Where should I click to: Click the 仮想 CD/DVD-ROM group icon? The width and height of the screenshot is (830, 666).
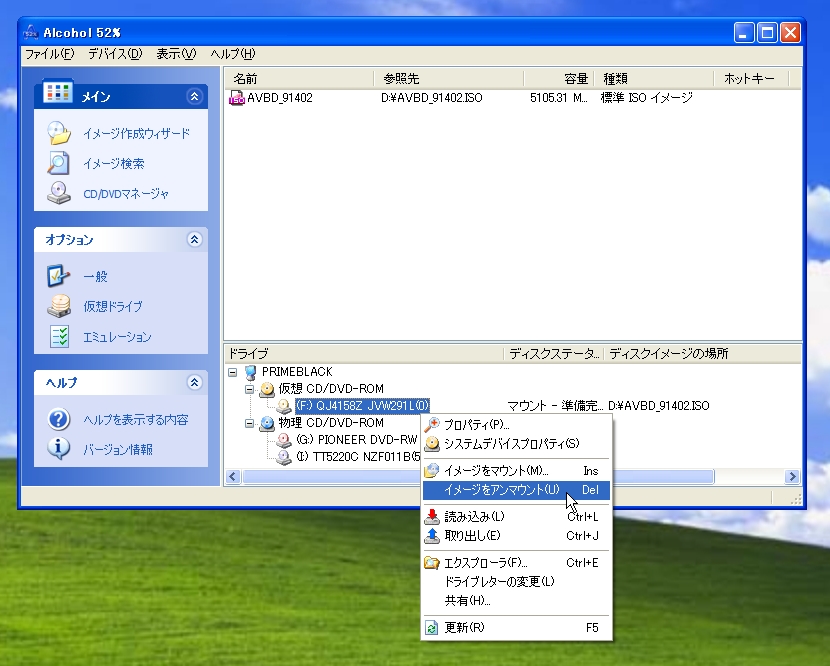267,389
